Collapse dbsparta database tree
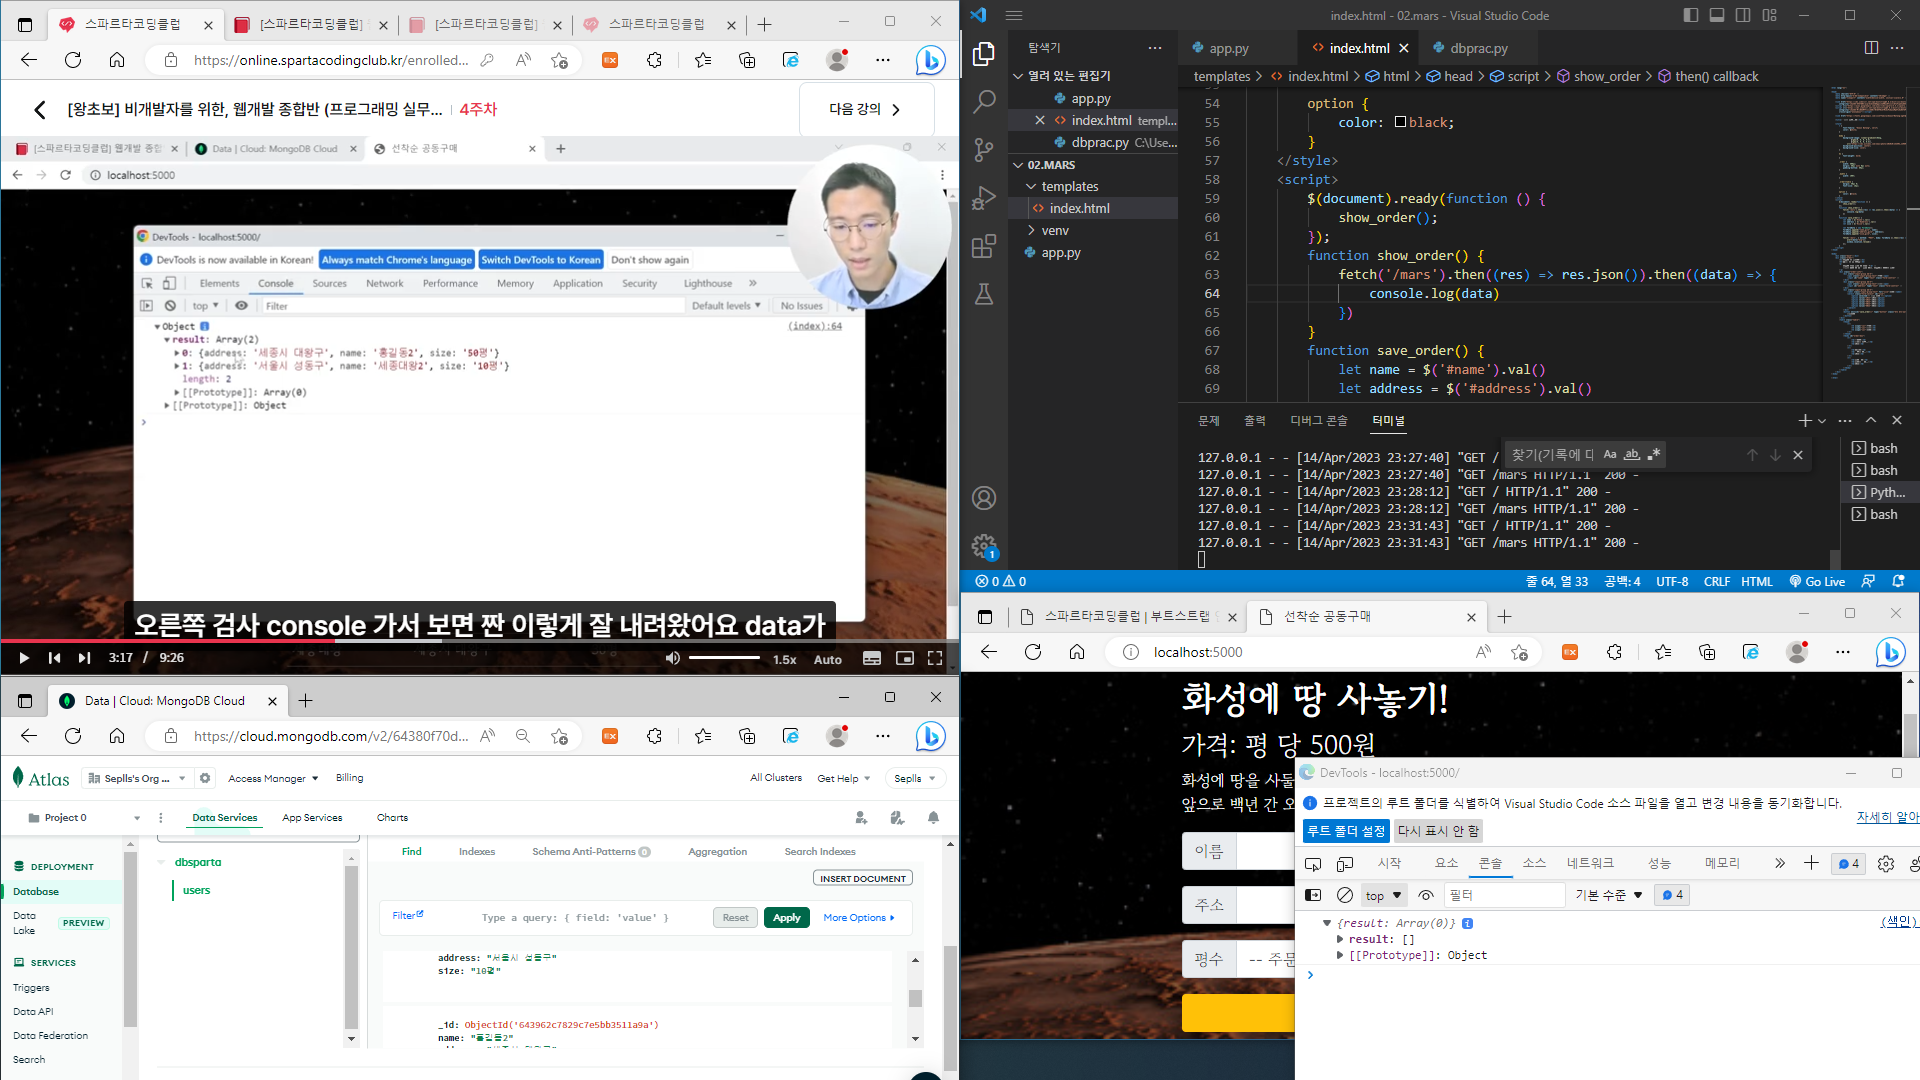The width and height of the screenshot is (1920, 1080). [162, 862]
